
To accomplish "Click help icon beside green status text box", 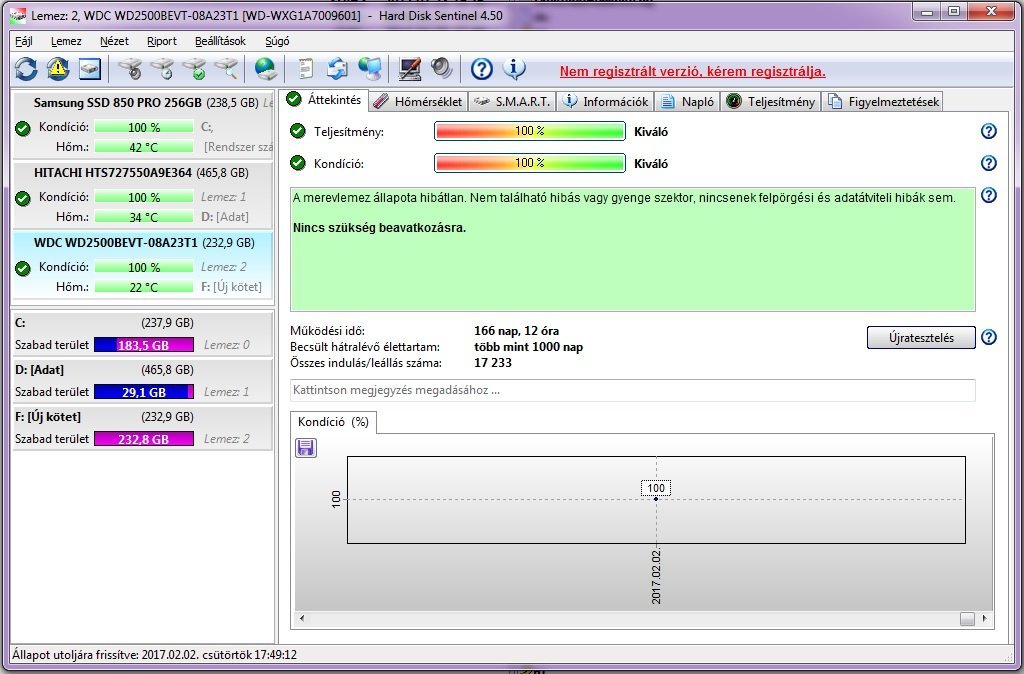I will 989,195.
